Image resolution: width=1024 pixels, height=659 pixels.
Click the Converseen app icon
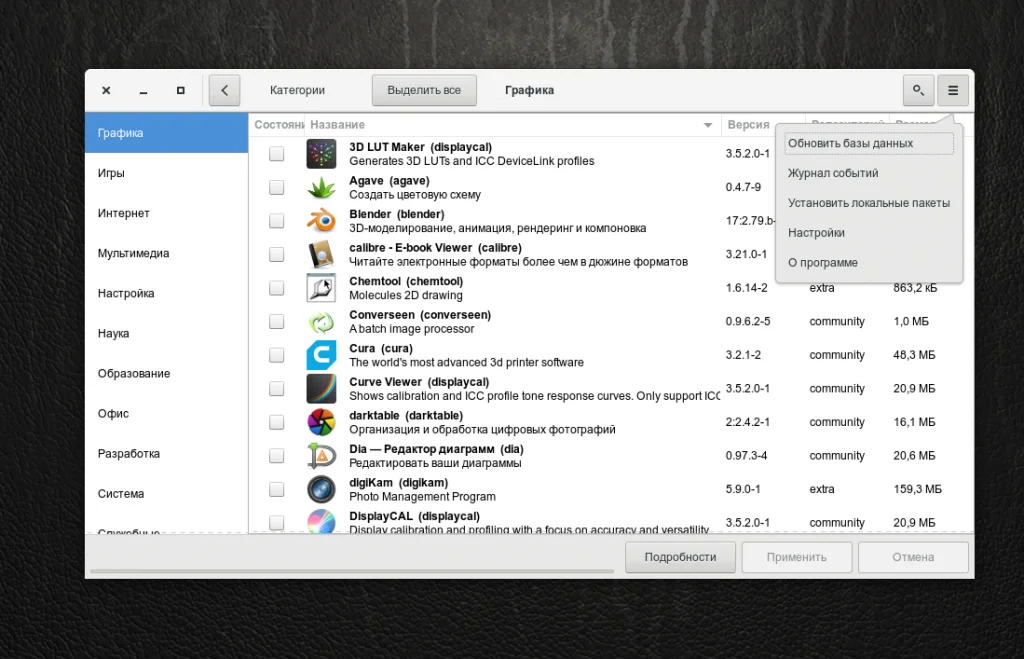(x=321, y=322)
